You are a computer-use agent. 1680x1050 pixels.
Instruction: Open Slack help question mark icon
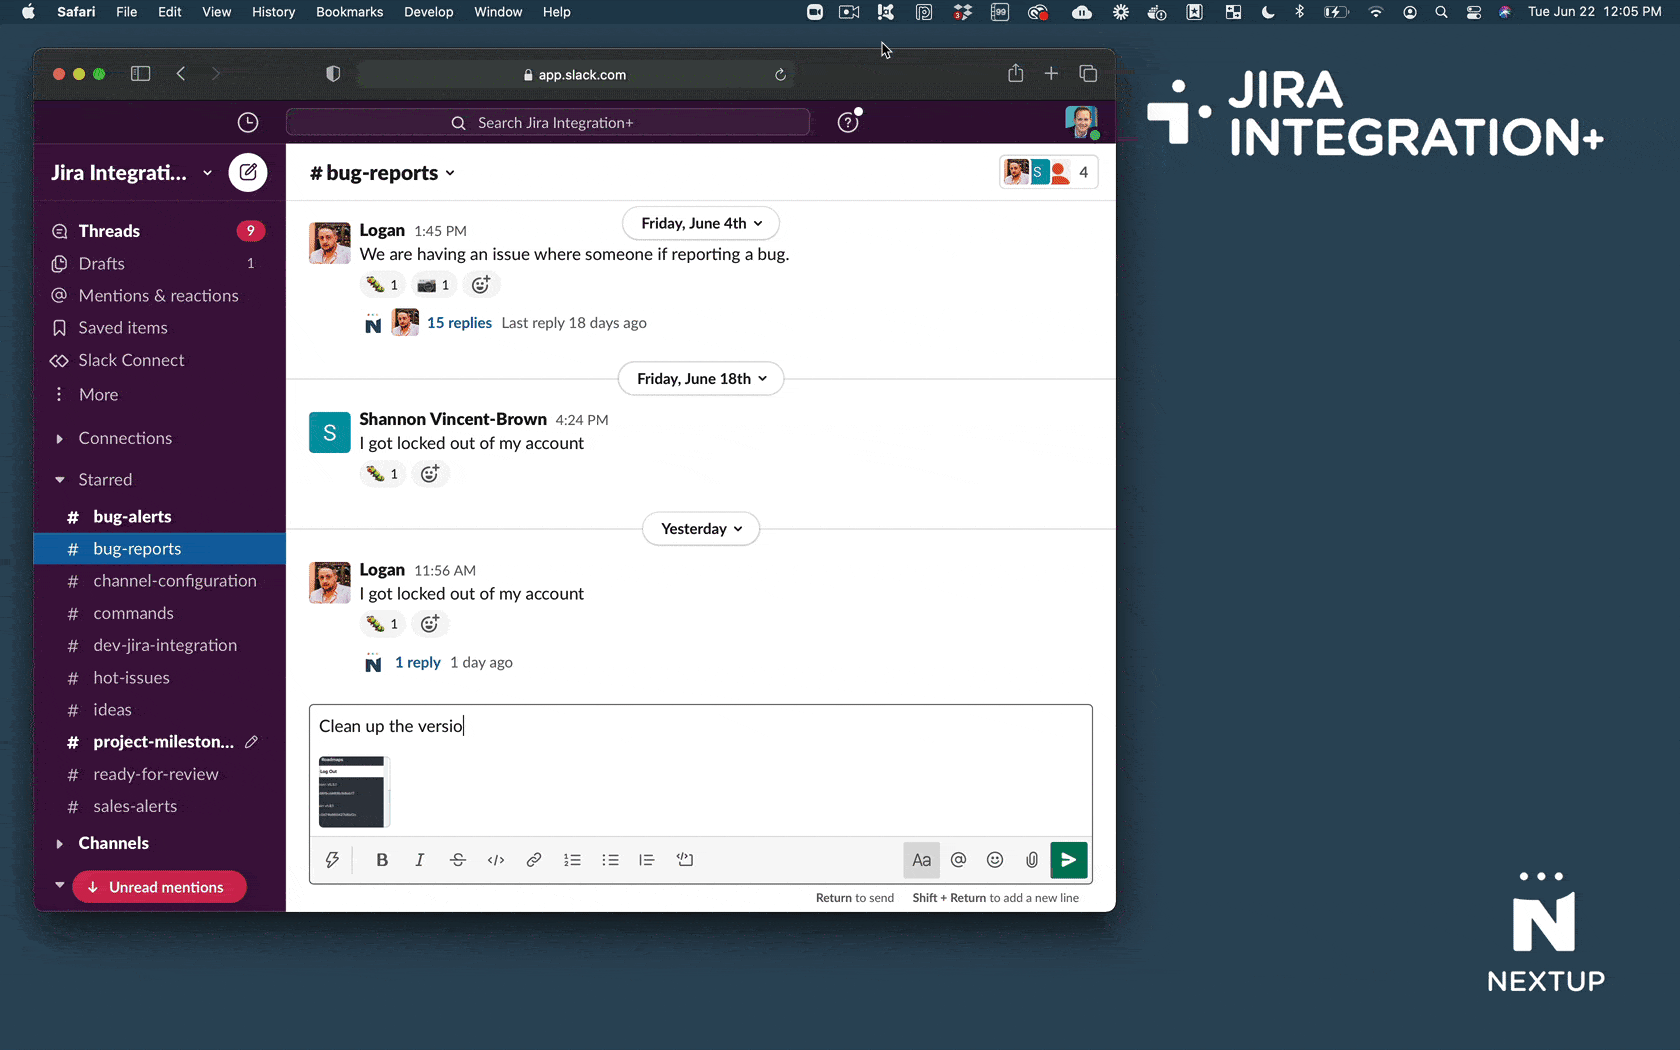848,122
